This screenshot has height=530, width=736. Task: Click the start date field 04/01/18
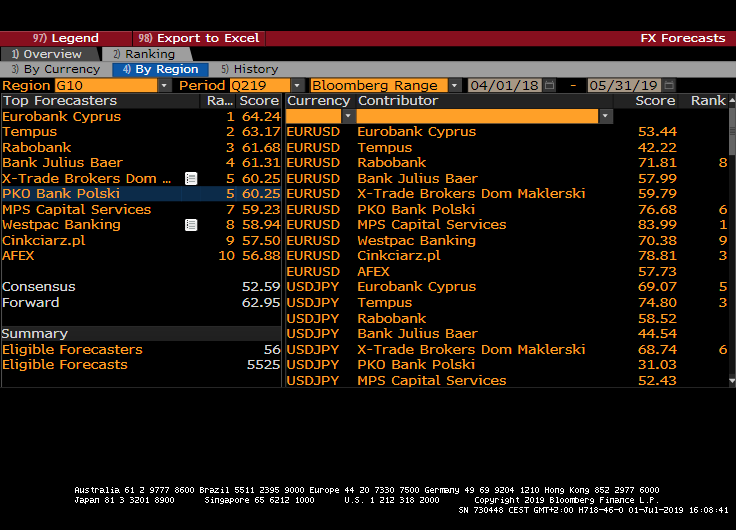(x=505, y=86)
